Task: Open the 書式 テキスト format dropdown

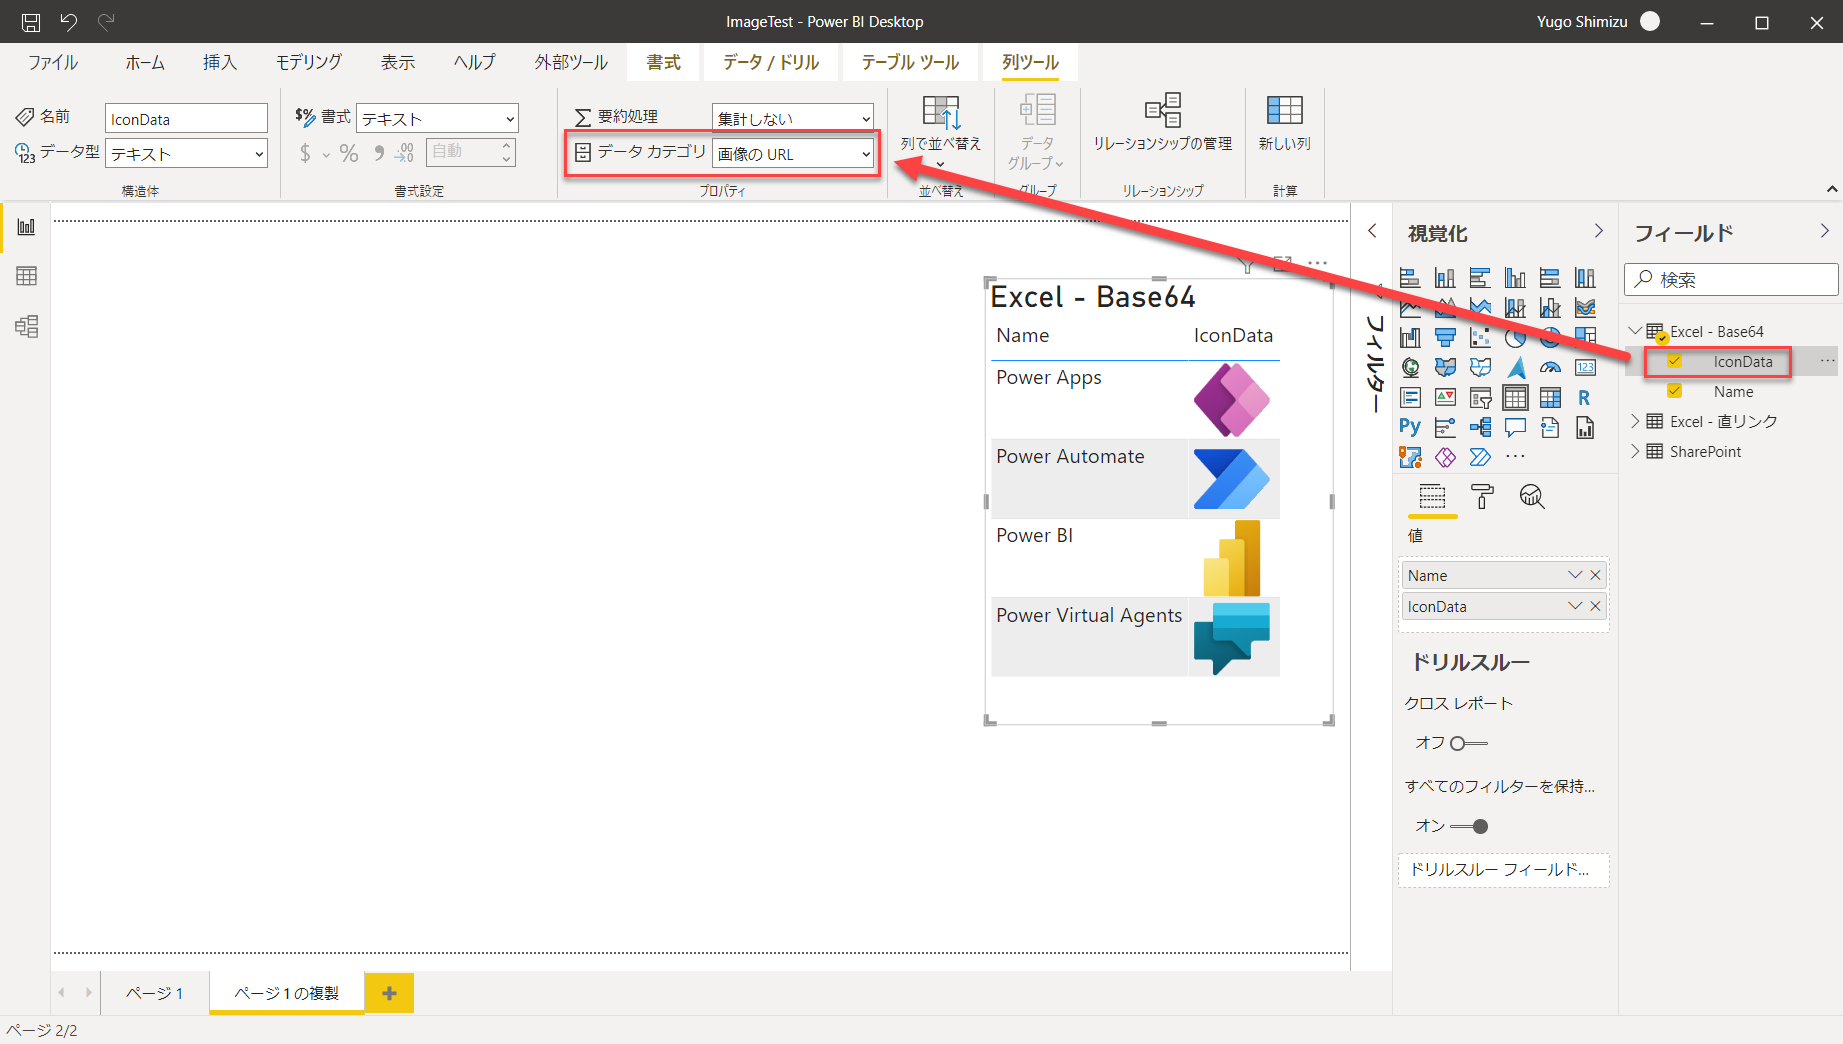Action: click(x=437, y=119)
